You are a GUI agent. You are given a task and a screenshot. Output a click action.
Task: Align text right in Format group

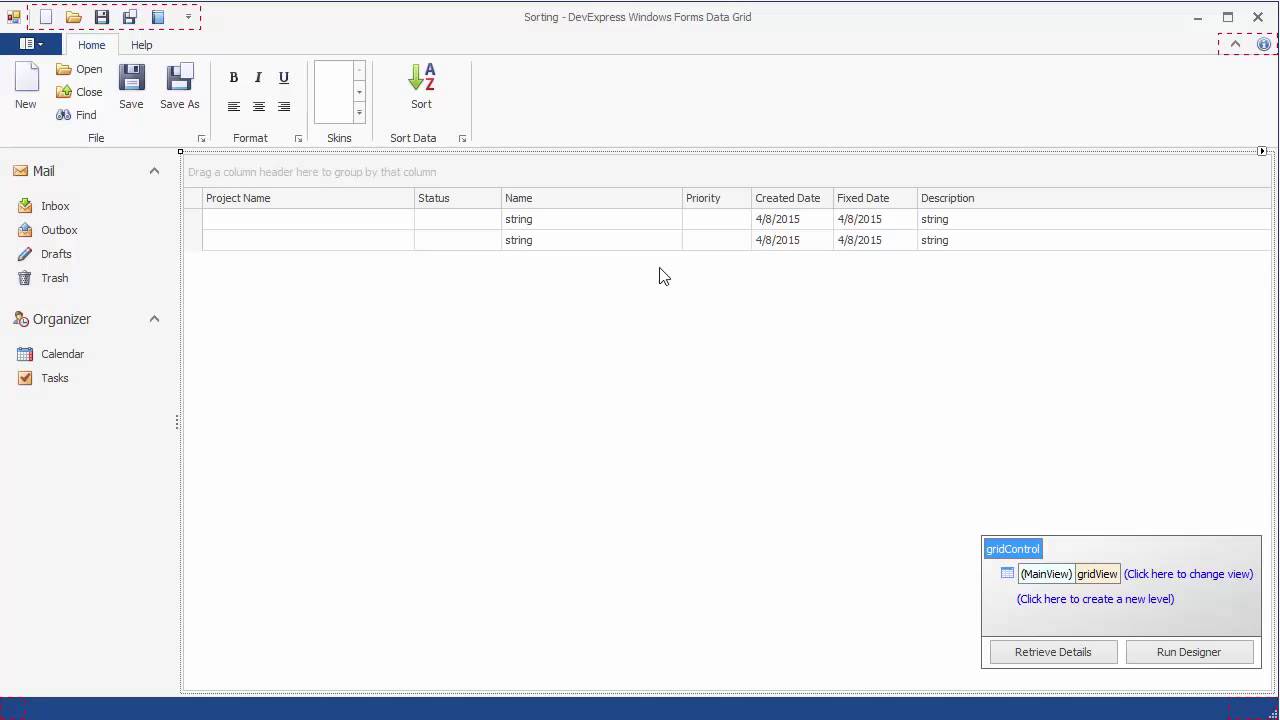click(x=284, y=107)
